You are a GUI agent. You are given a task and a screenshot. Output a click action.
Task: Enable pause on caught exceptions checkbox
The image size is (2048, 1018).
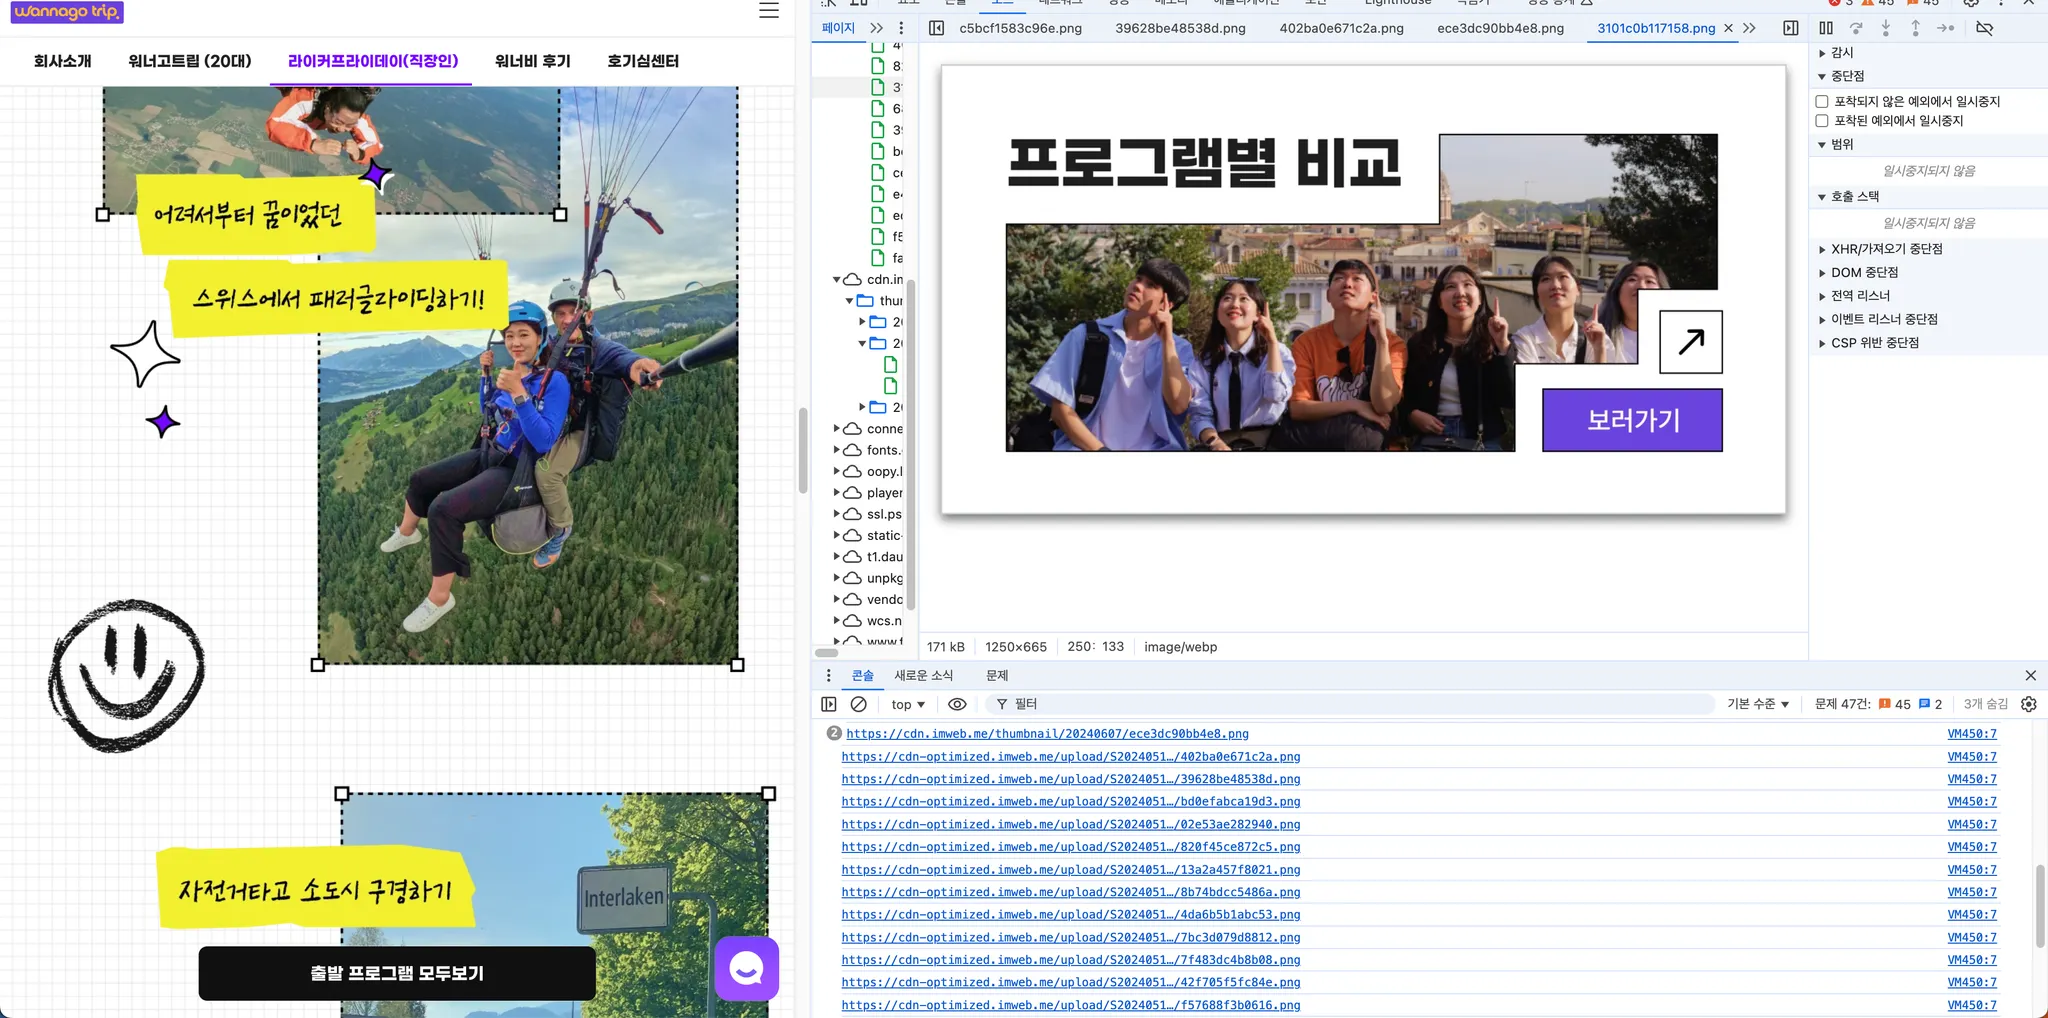pyautogui.click(x=1822, y=121)
